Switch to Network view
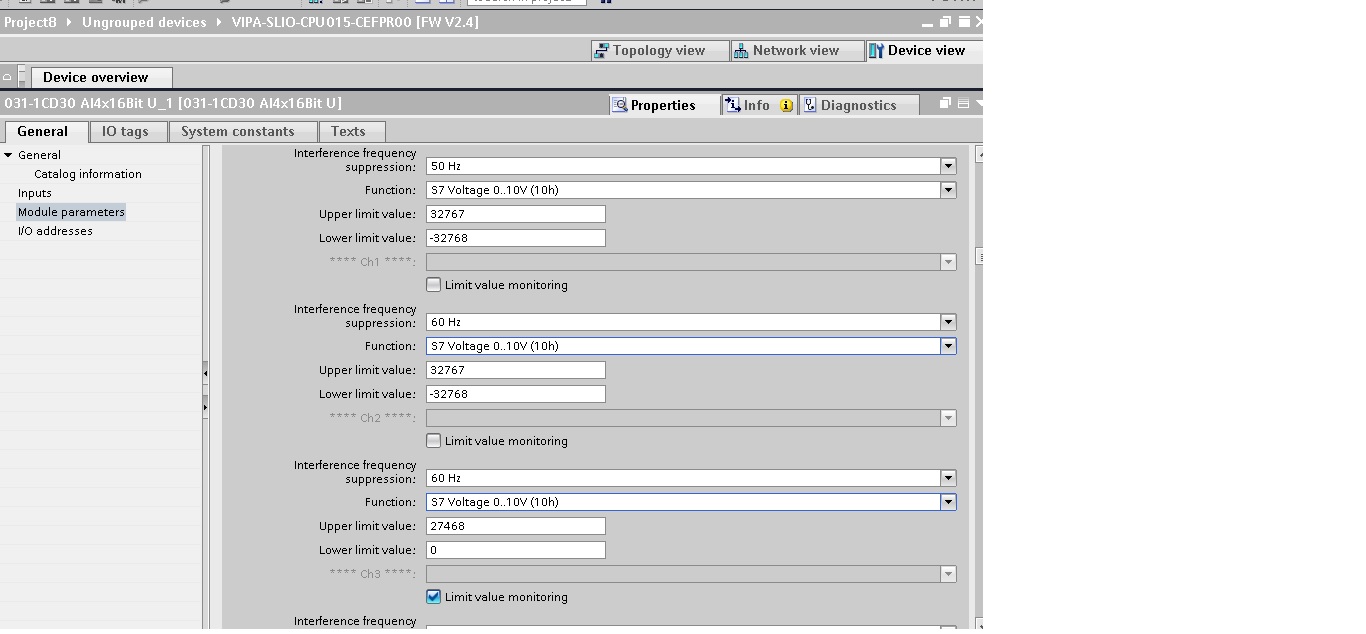Viewport: 1366px width, 634px height. coord(796,51)
